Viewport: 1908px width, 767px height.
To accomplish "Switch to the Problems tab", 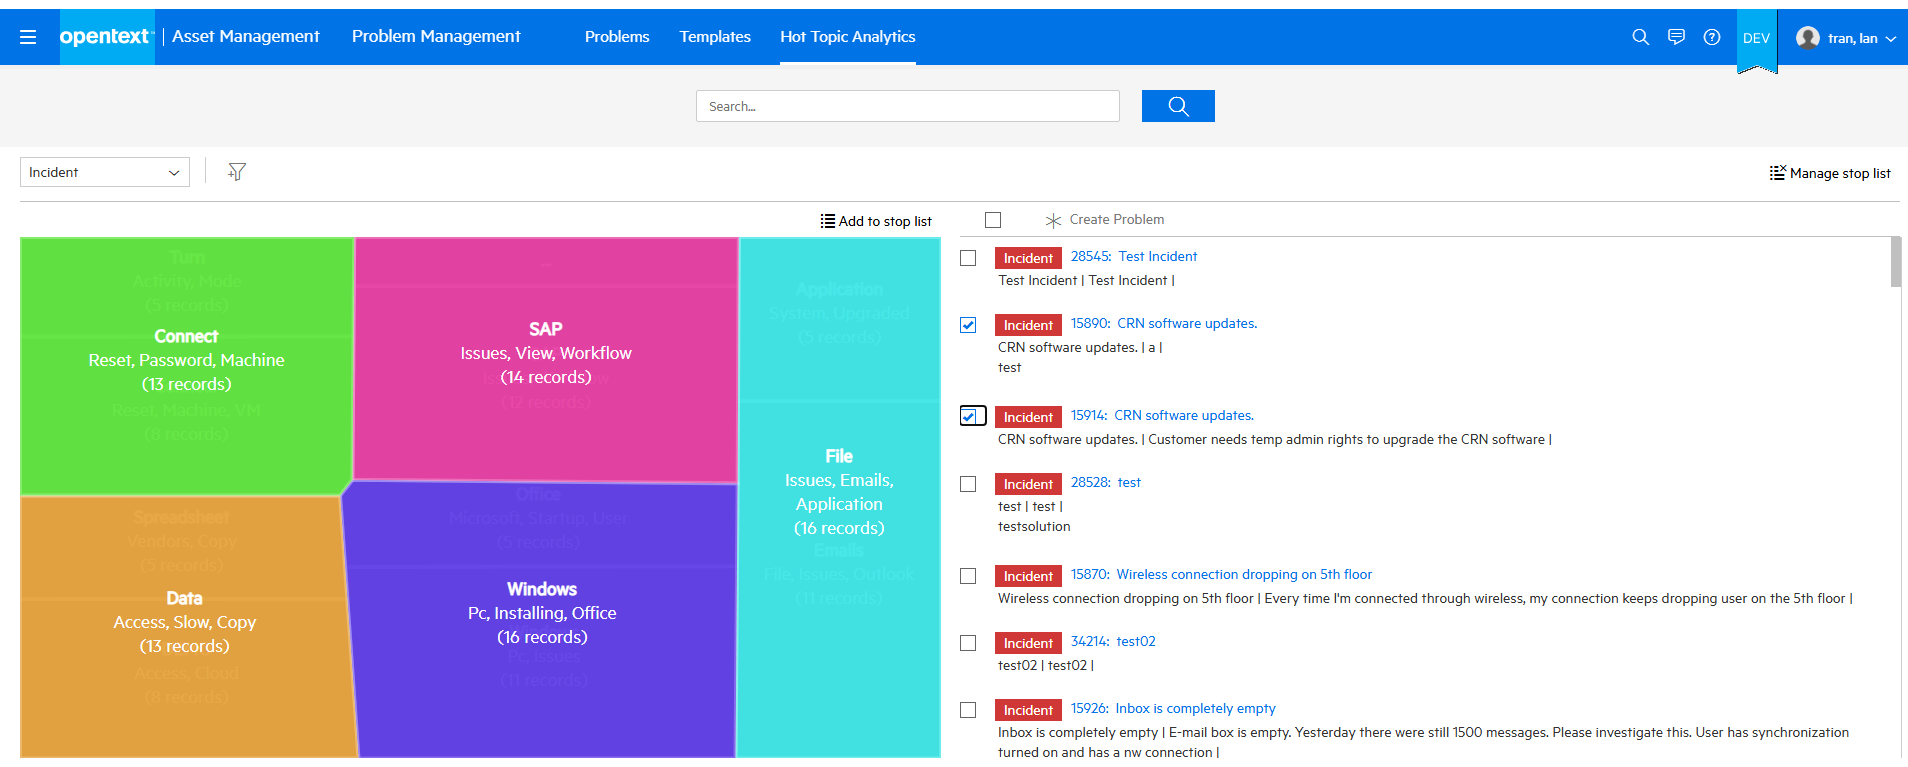I will tap(617, 36).
